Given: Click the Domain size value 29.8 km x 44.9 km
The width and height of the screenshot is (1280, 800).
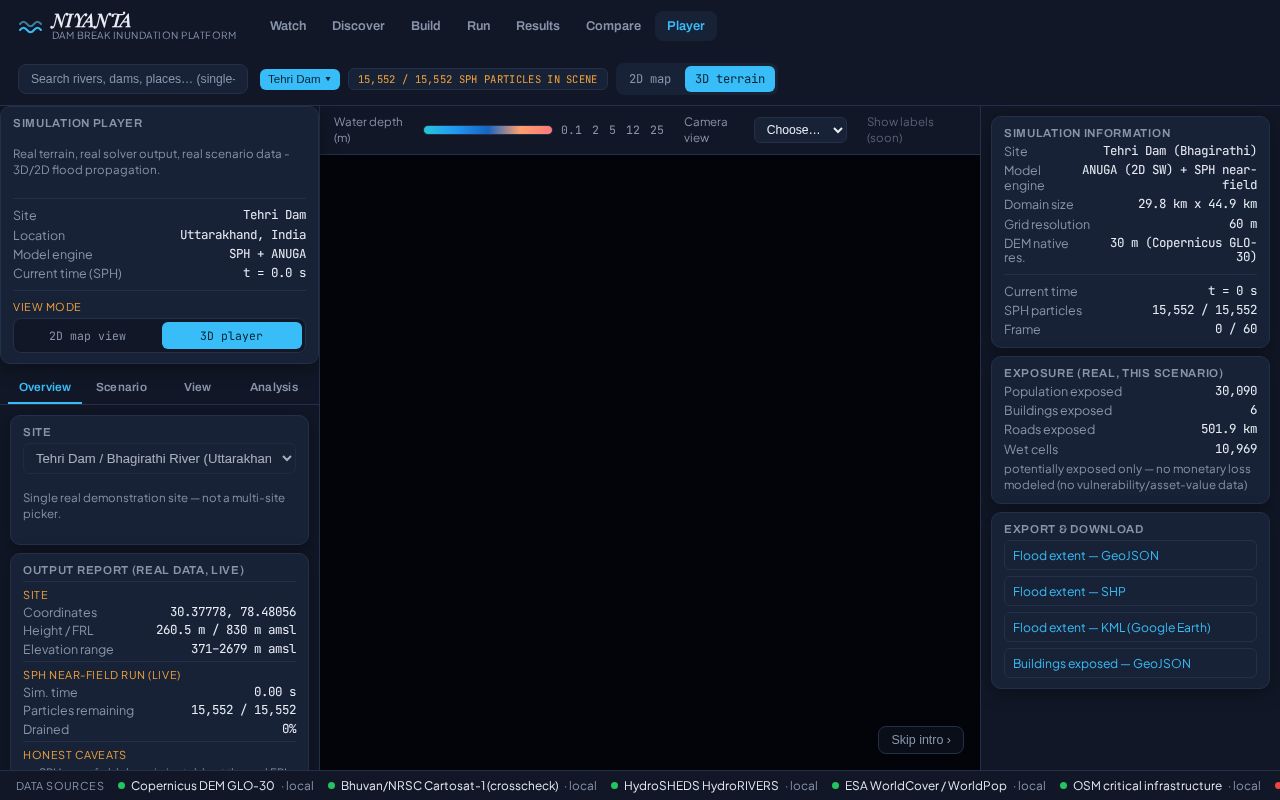Looking at the screenshot, I should click(1197, 204).
